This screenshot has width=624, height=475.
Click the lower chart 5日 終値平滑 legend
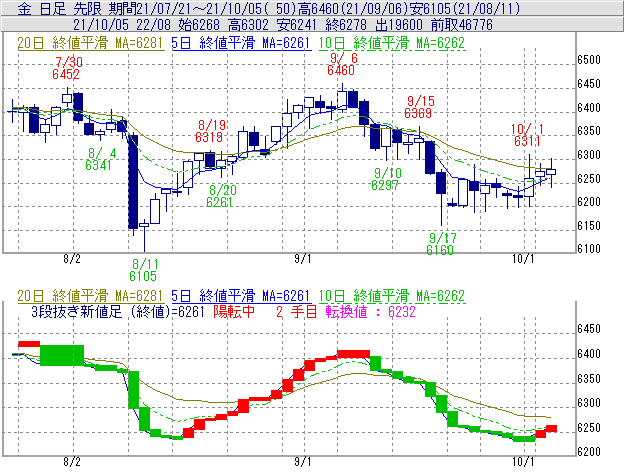241,296
